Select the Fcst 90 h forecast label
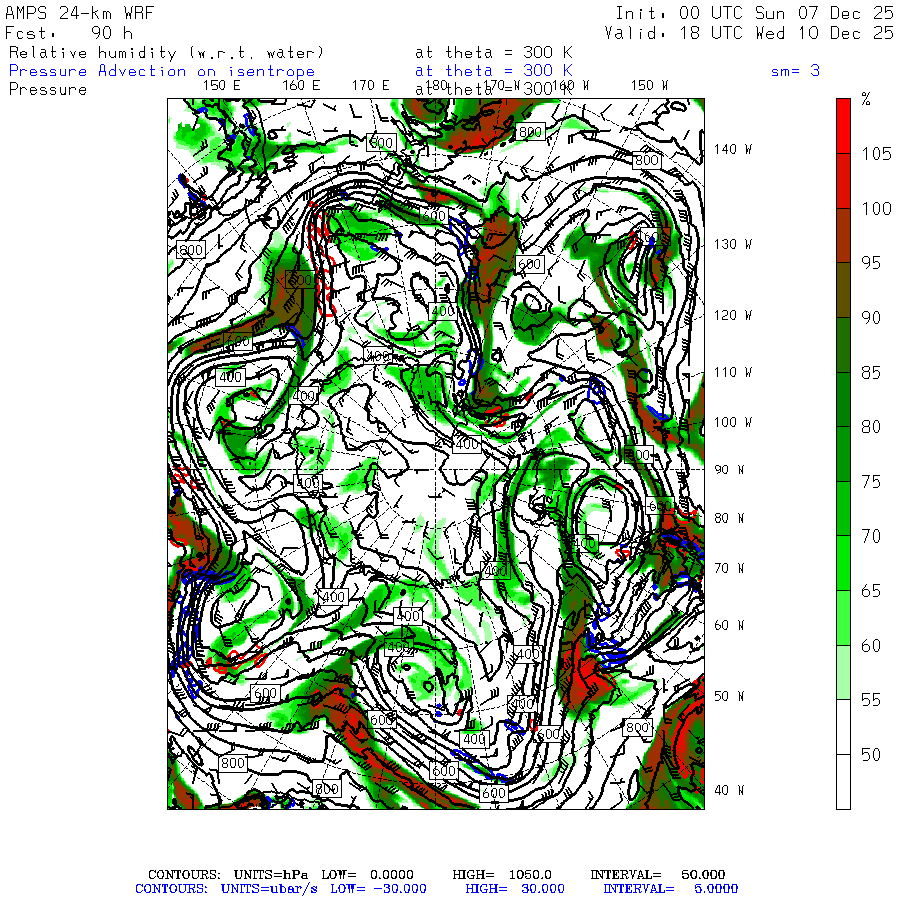Image resolution: width=900 pixels, height=900 pixels. tap(70, 33)
